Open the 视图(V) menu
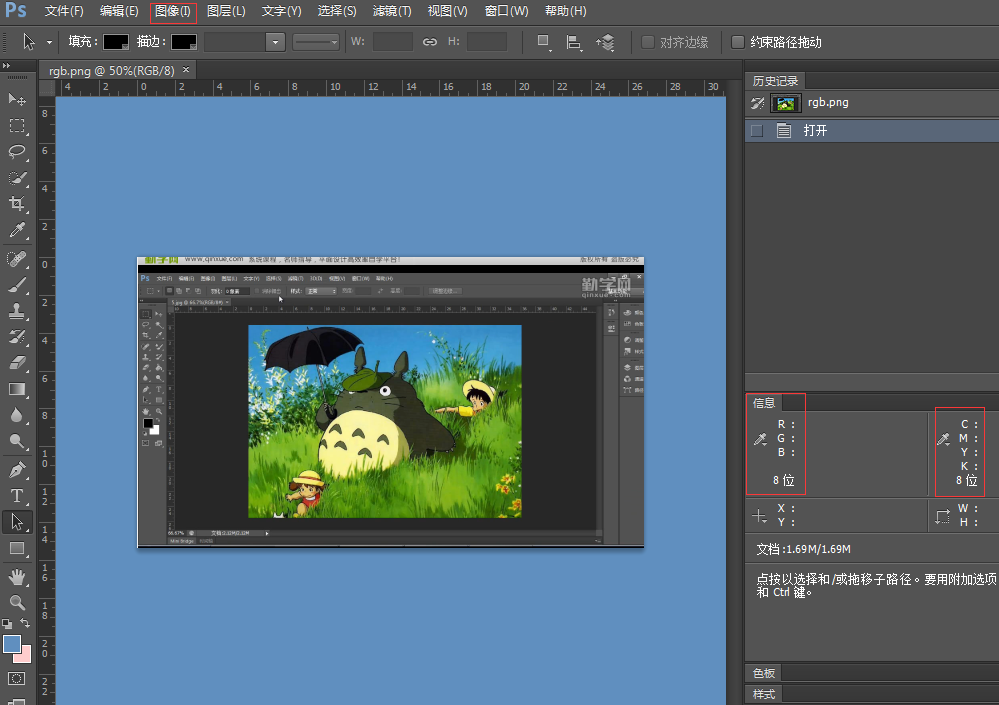This screenshot has width=999, height=705. [x=447, y=11]
